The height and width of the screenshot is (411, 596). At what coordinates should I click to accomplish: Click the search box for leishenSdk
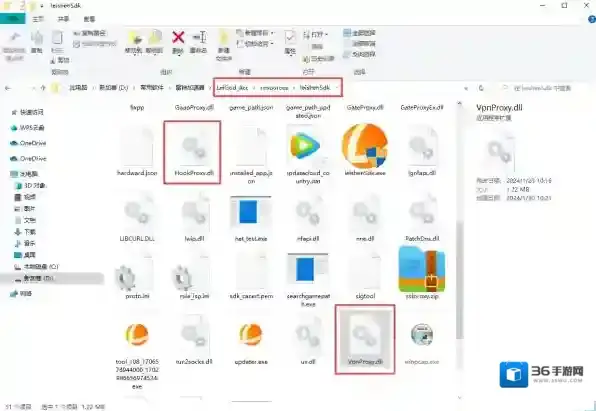point(541,88)
